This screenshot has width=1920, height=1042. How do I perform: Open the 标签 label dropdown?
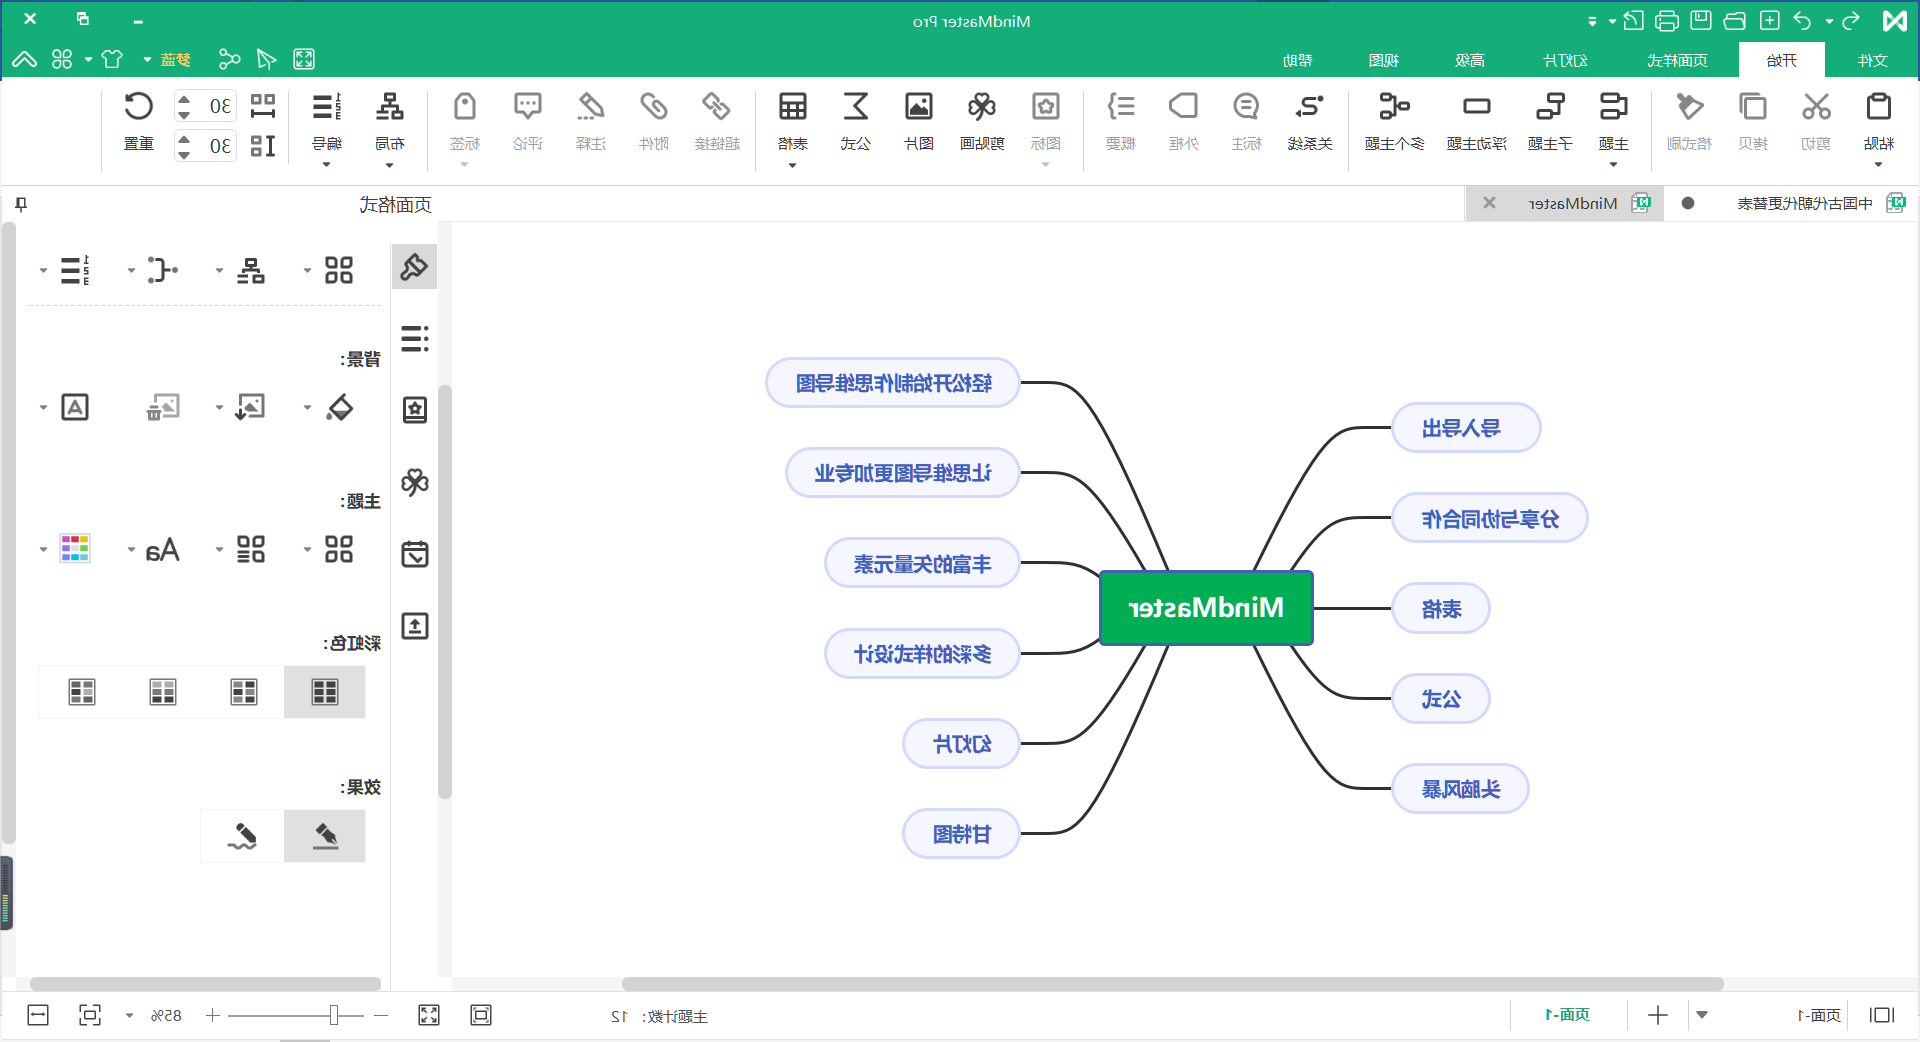tap(465, 165)
